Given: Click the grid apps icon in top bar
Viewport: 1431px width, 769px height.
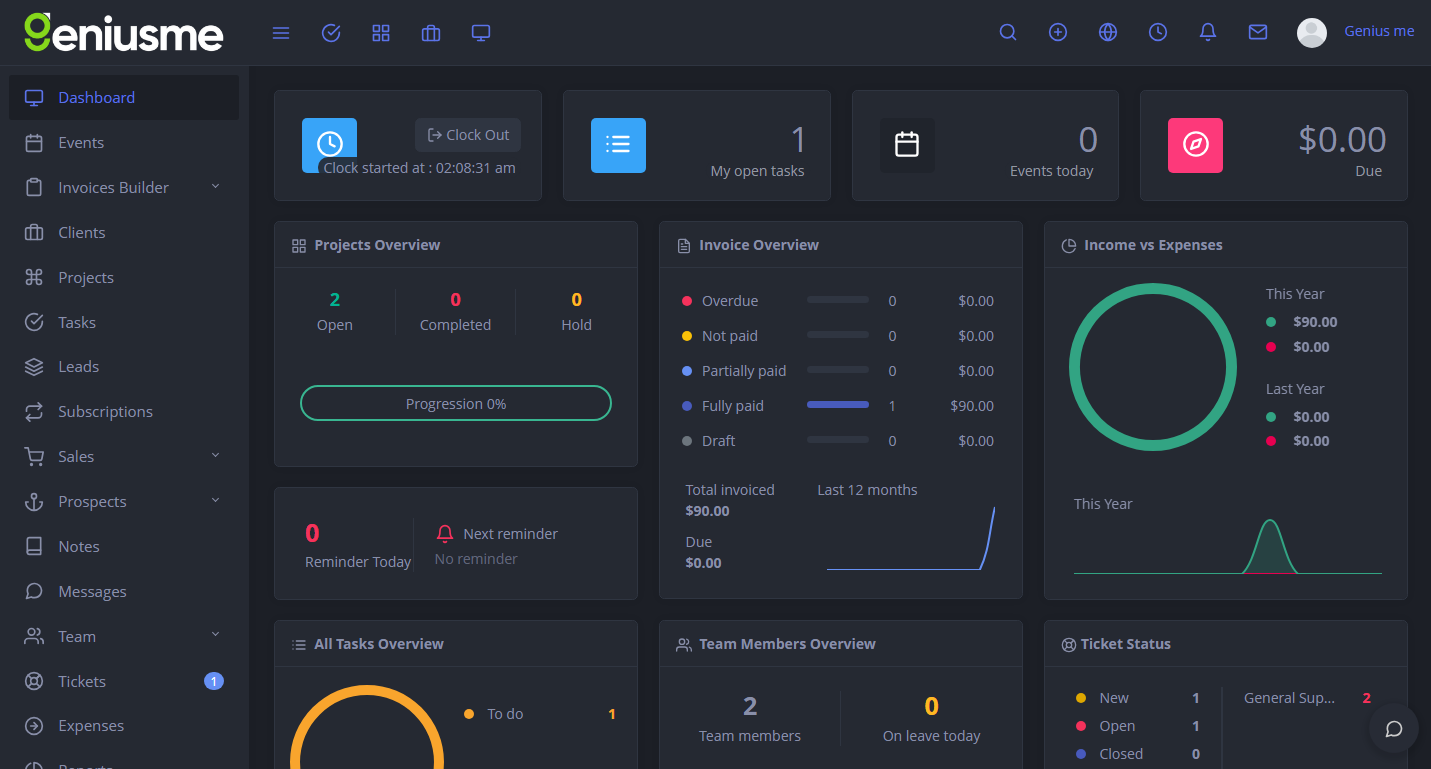Looking at the screenshot, I should 381,33.
